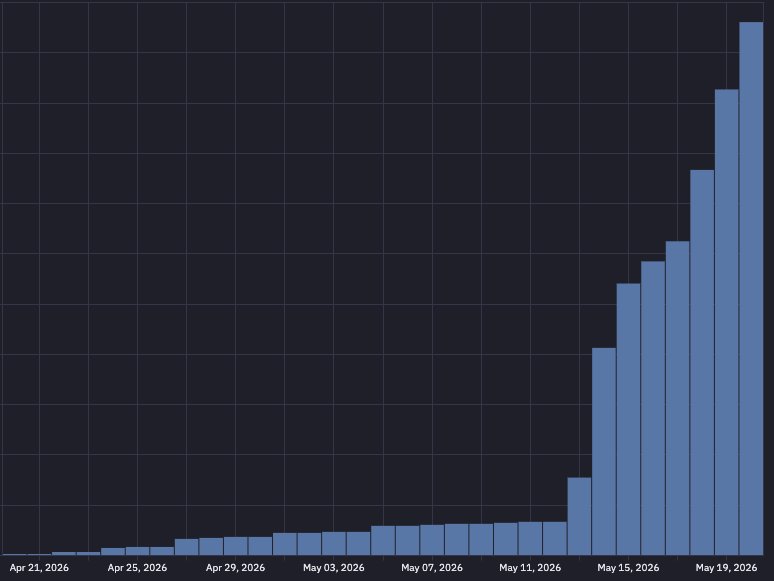This screenshot has width=774, height=581.
Task: Select the bar above Apr 29, 2026
Action: pyautogui.click(x=235, y=546)
